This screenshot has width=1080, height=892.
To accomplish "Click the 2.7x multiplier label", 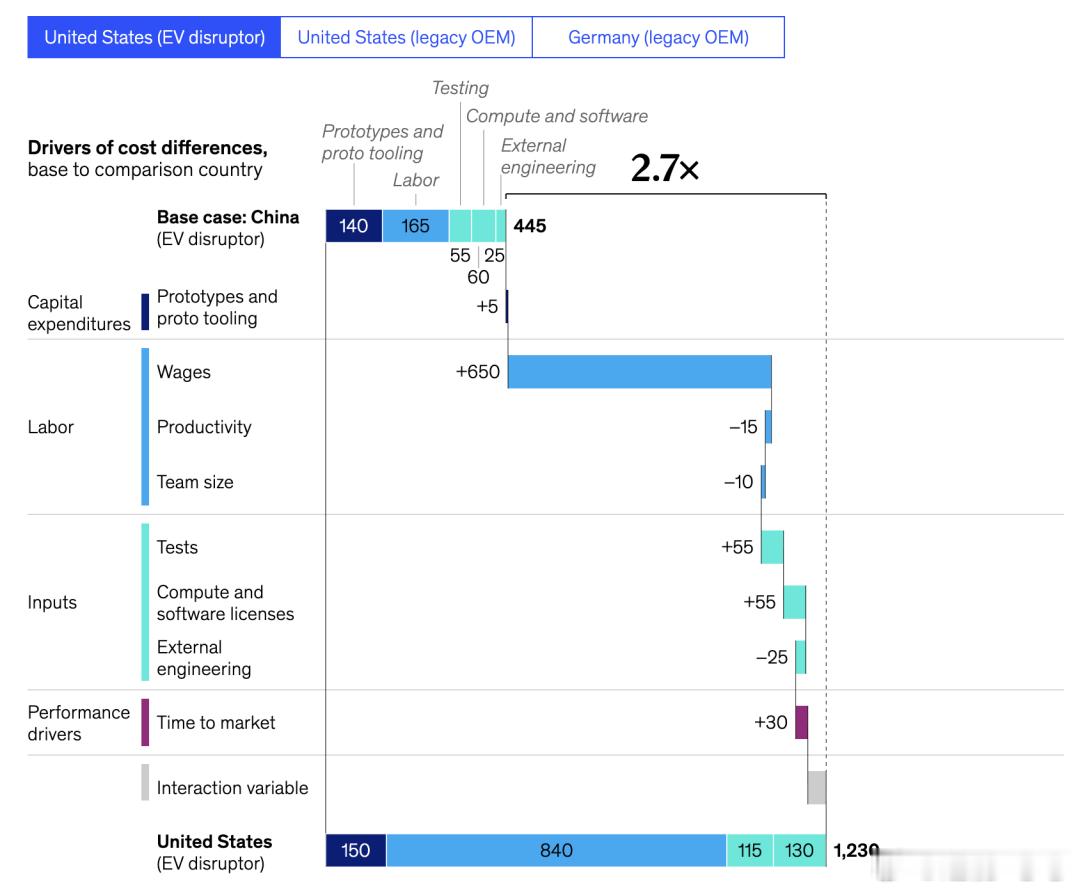I will [665, 167].
